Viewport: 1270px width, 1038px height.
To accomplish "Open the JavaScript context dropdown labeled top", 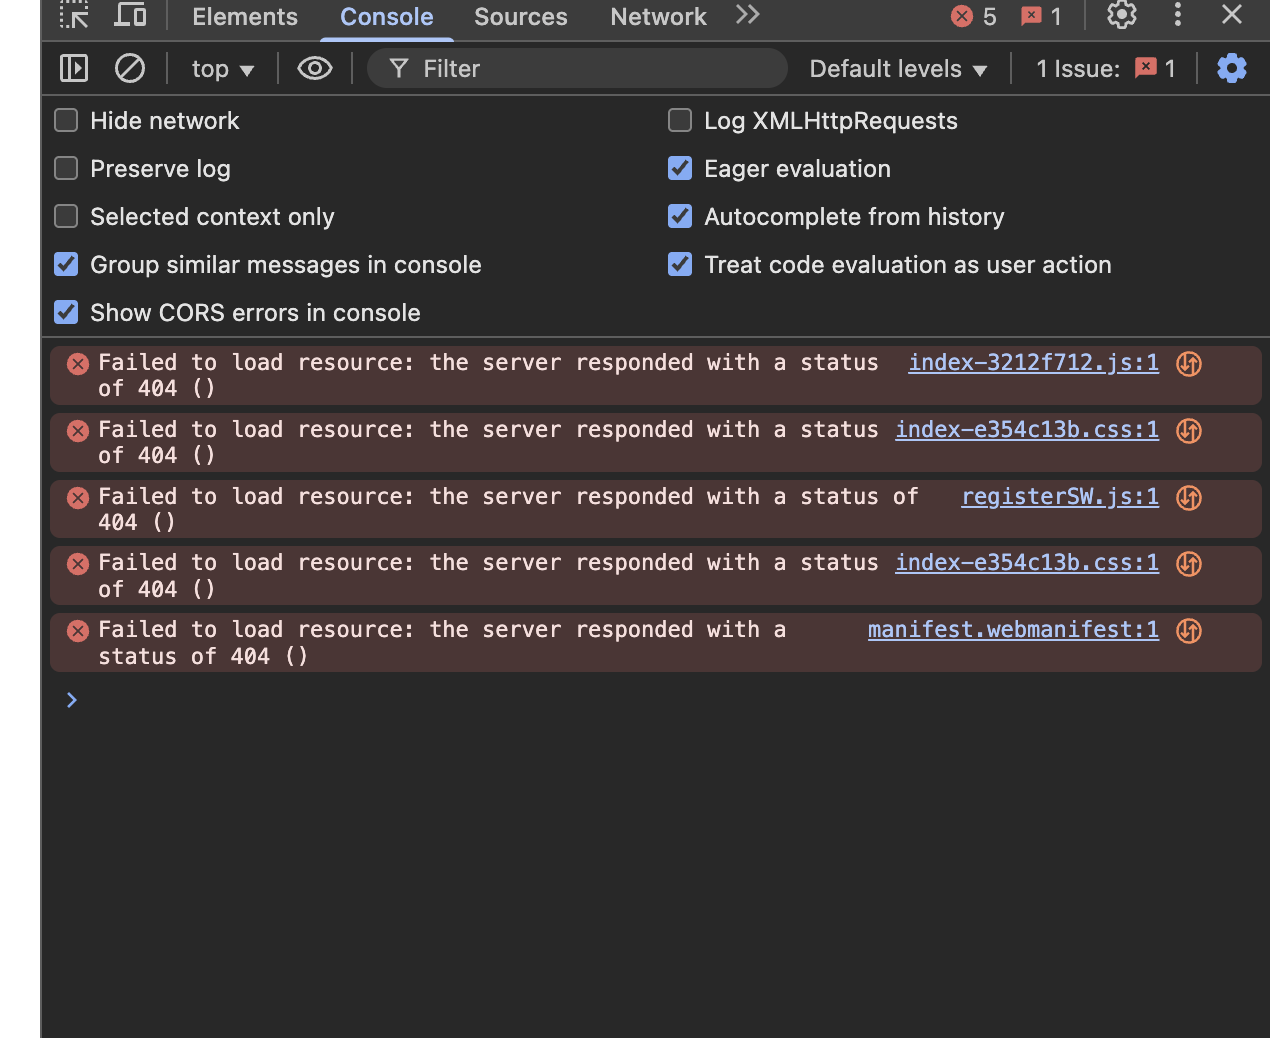I will pyautogui.click(x=221, y=68).
